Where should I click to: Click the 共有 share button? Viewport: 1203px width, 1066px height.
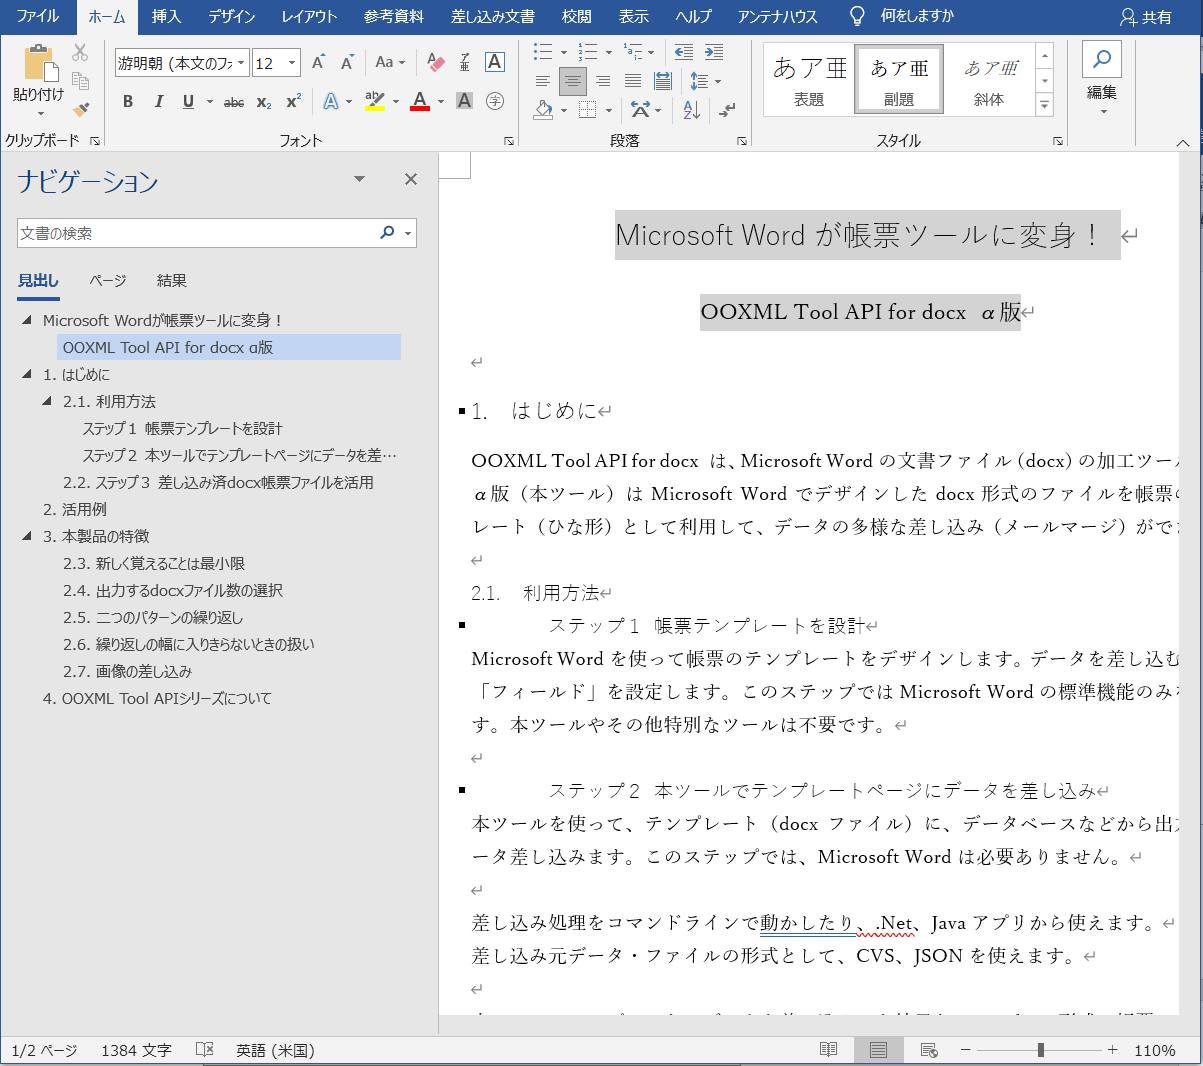[1146, 17]
